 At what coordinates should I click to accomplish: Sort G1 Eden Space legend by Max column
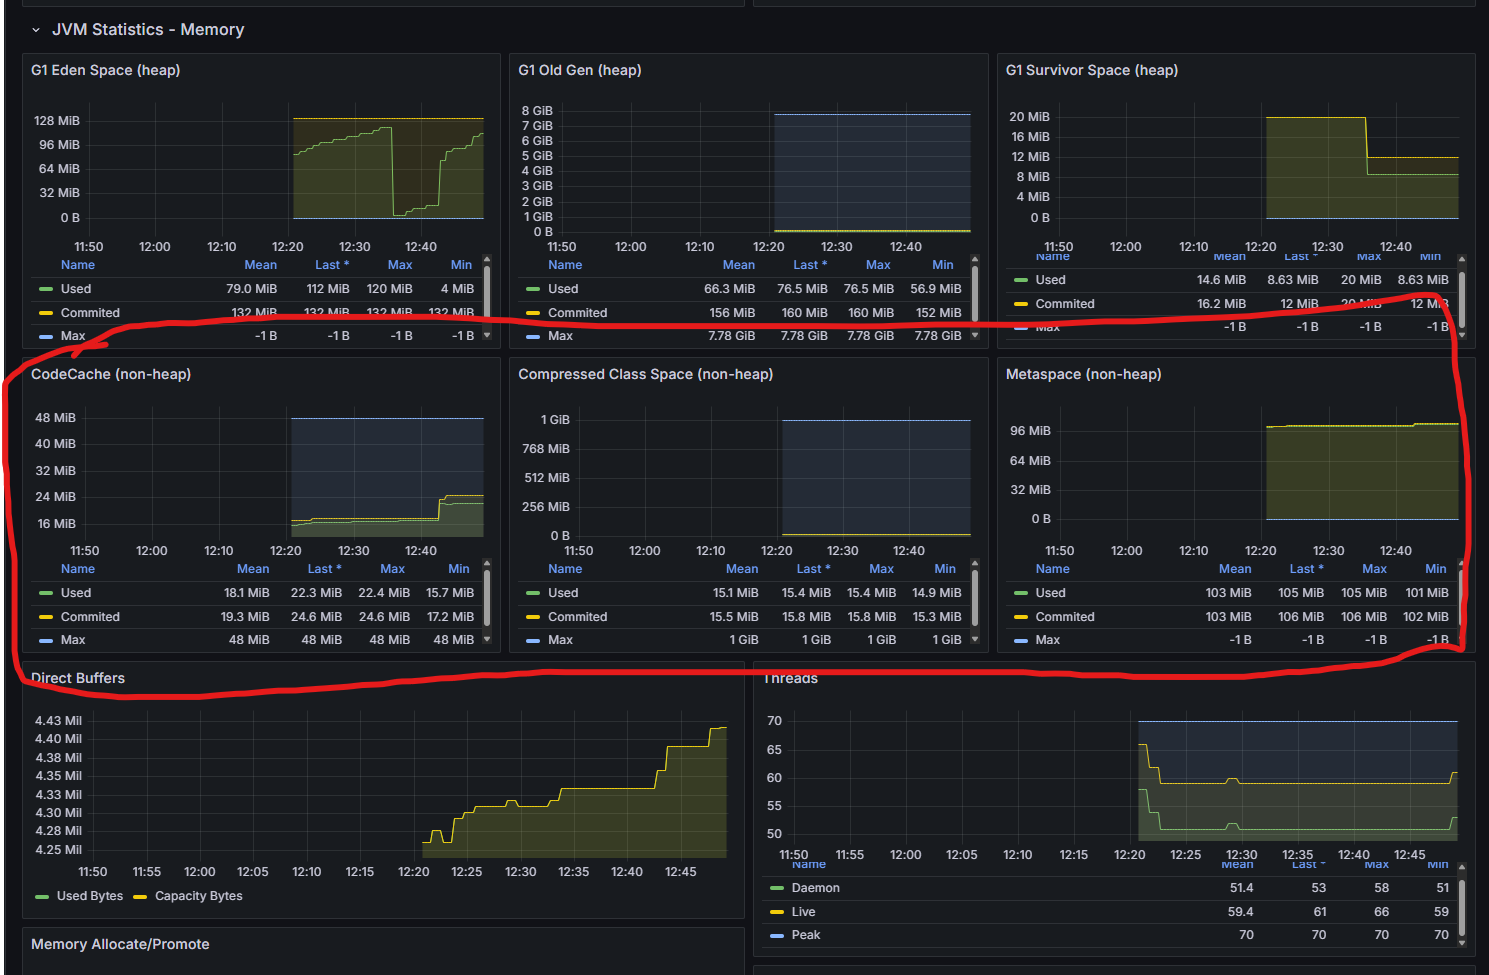click(x=400, y=265)
